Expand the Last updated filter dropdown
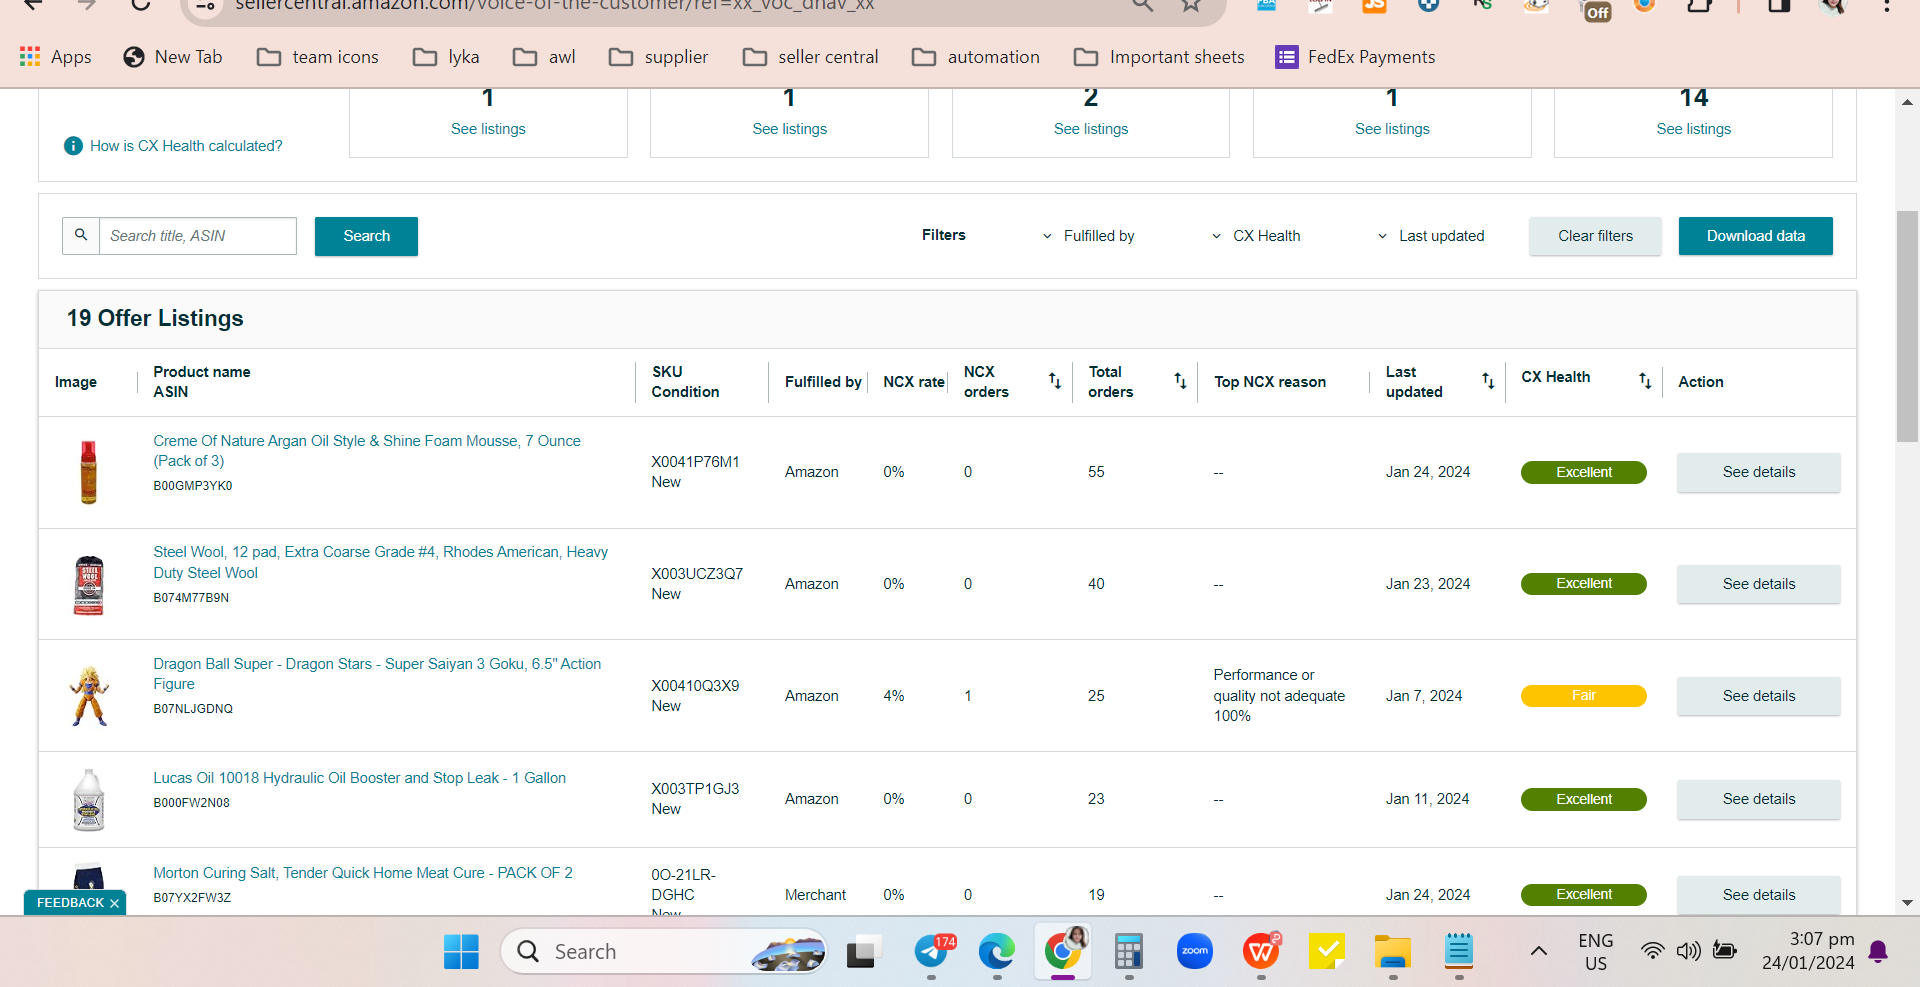Screen dimensions: 1920x987 click(1431, 236)
